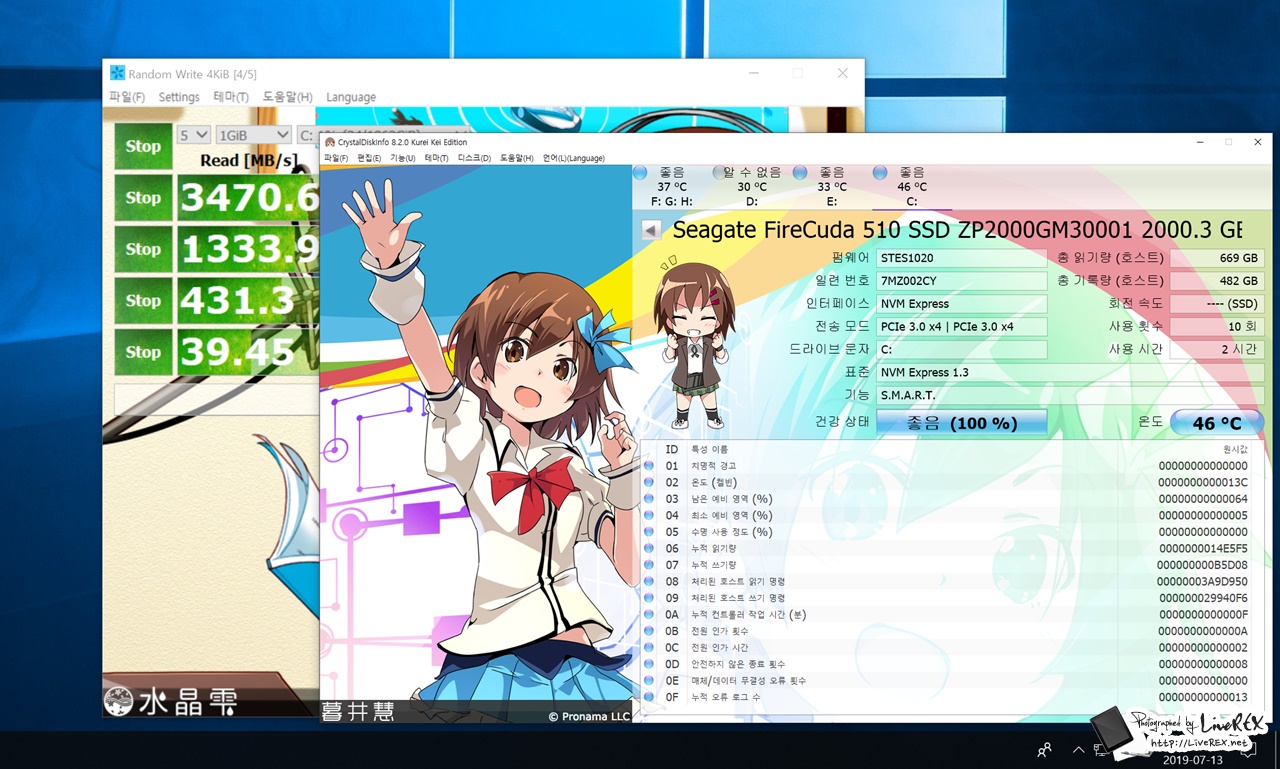Open the taskbar People icon
Viewport: 1280px width, 769px height.
pos(1044,749)
